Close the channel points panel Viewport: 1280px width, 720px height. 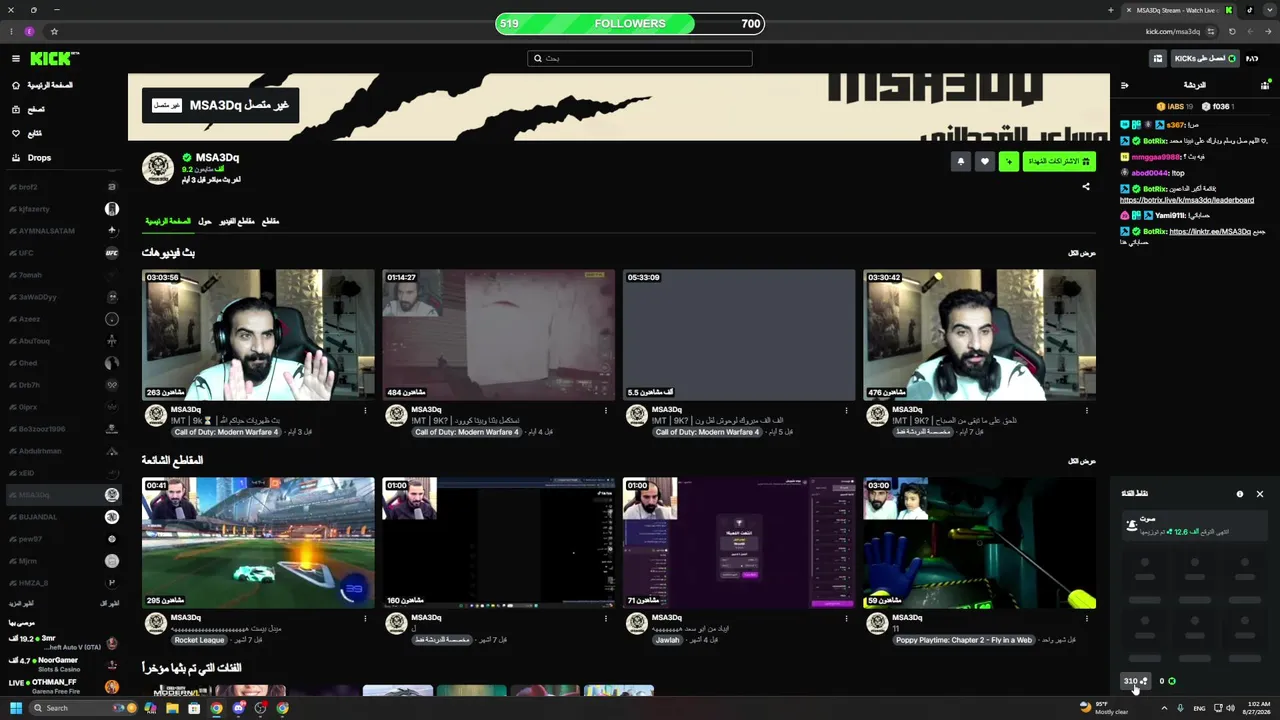coord(1260,494)
